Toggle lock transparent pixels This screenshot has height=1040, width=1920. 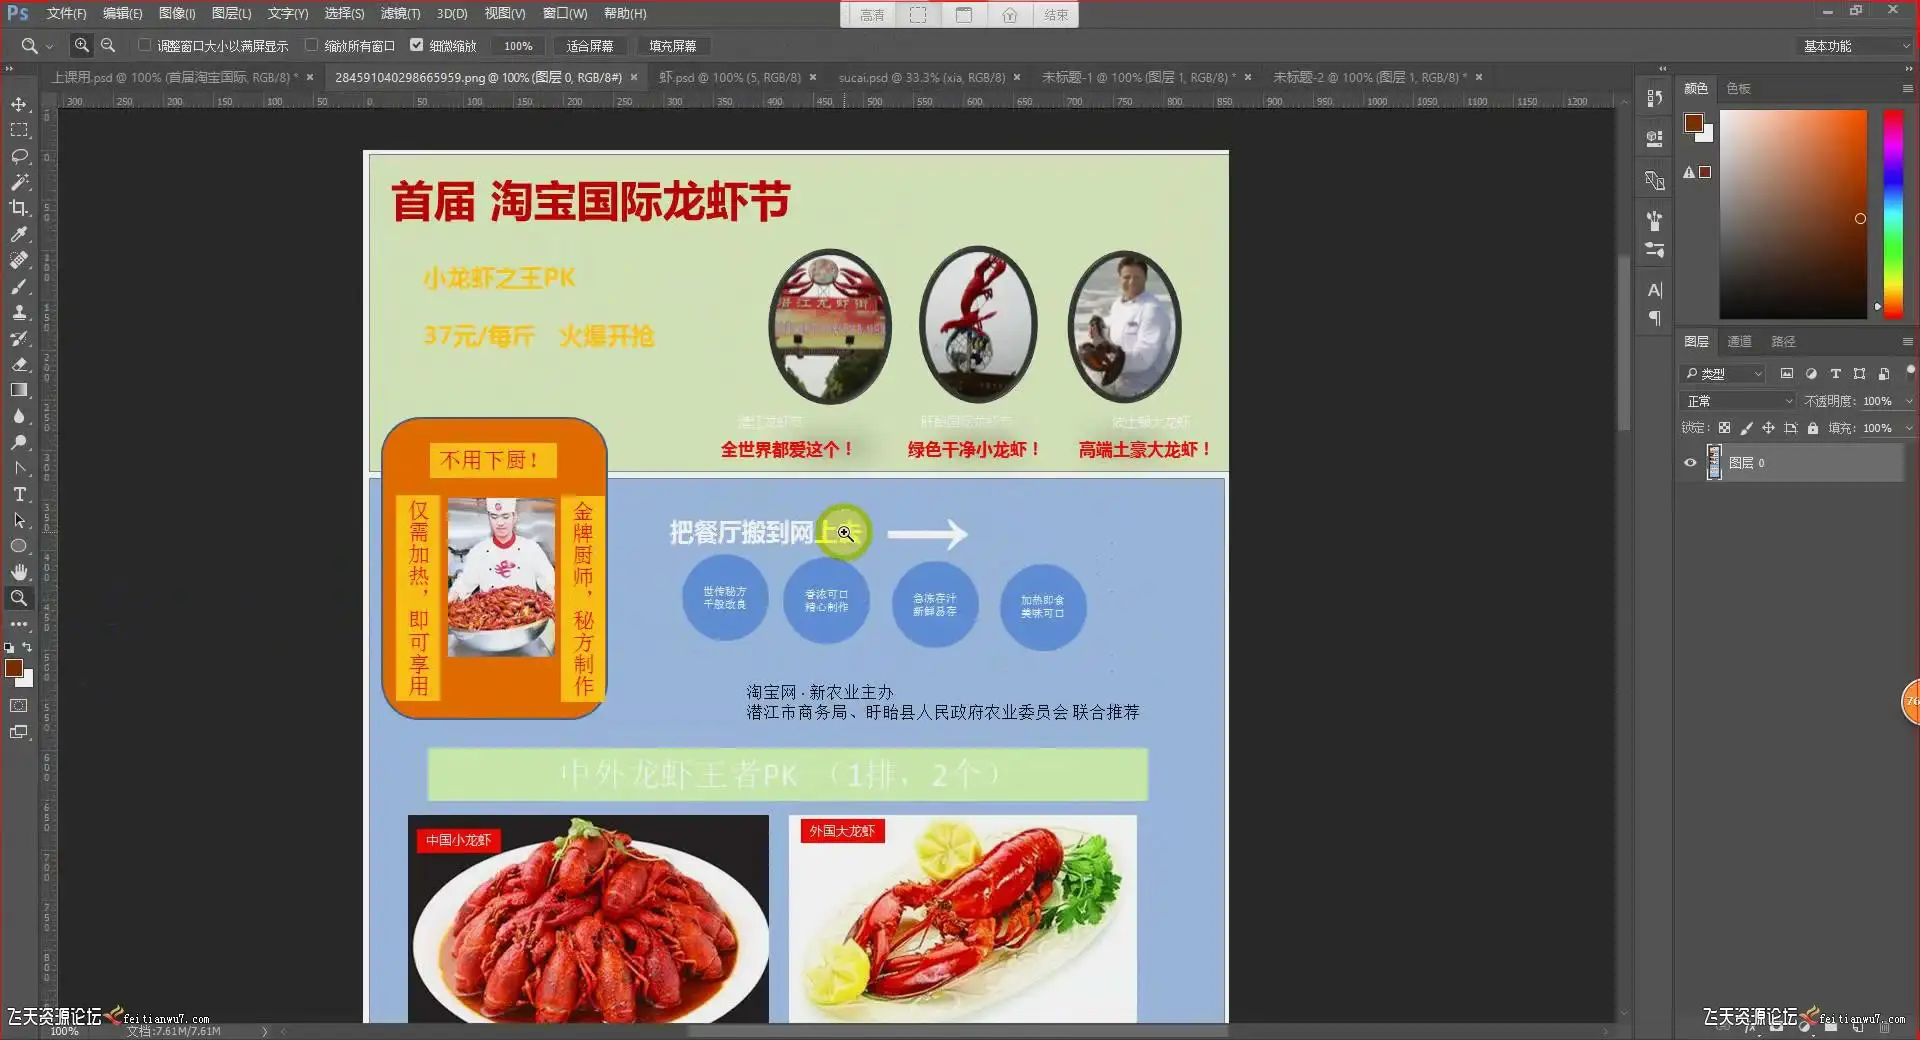pyautogui.click(x=1724, y=428)
